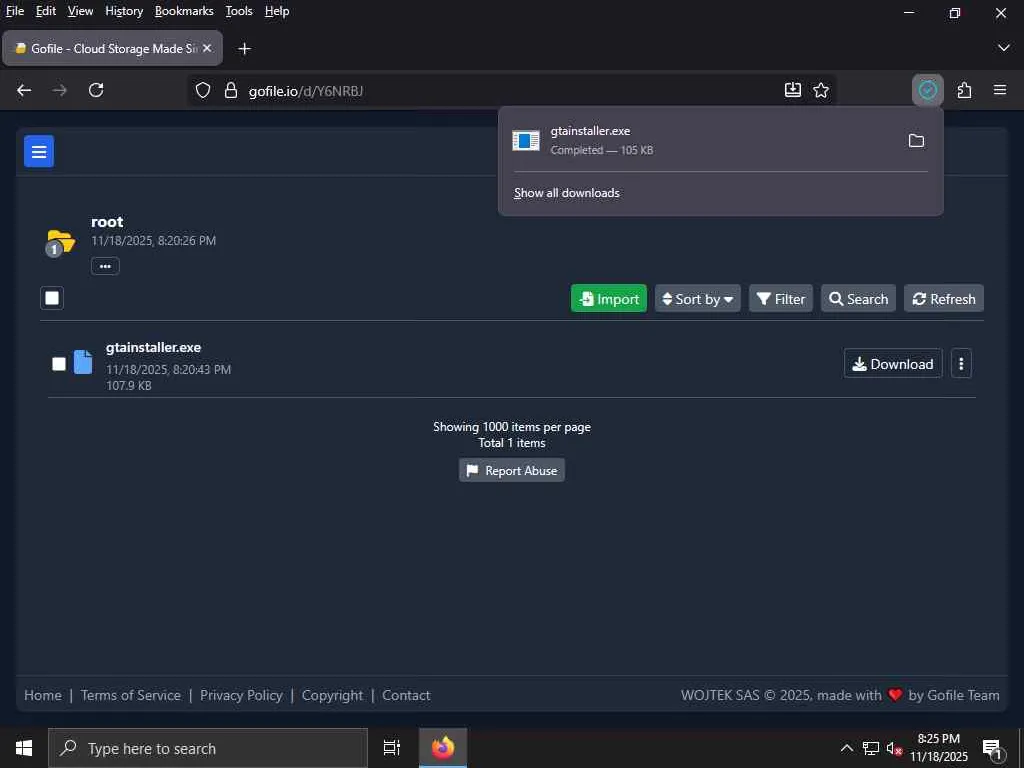
Task: Open the Windows Start menu
Action: pos(24,748)
